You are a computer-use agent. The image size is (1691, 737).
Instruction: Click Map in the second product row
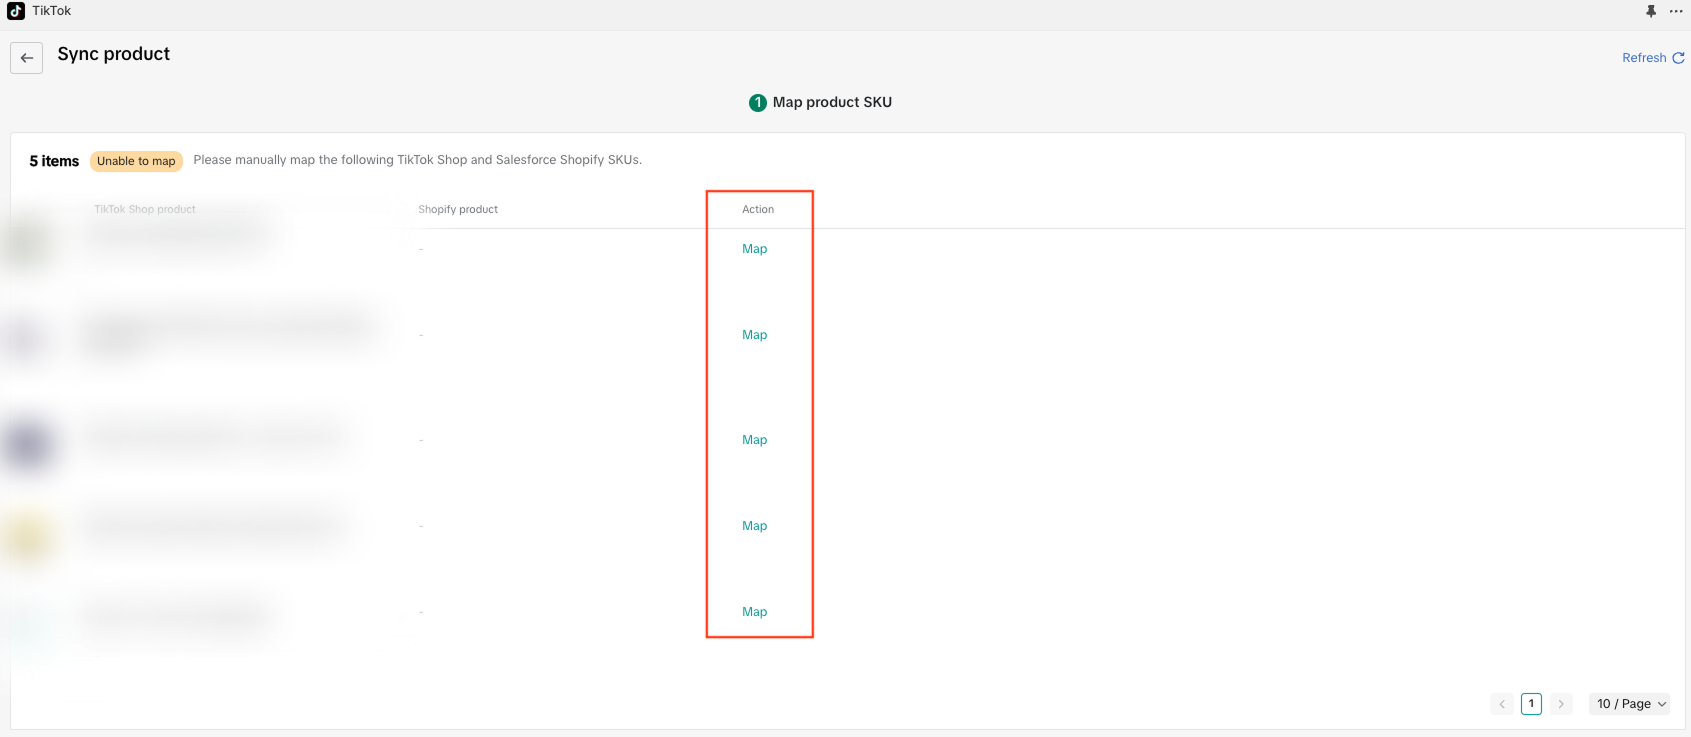click(x=755, y=335)
